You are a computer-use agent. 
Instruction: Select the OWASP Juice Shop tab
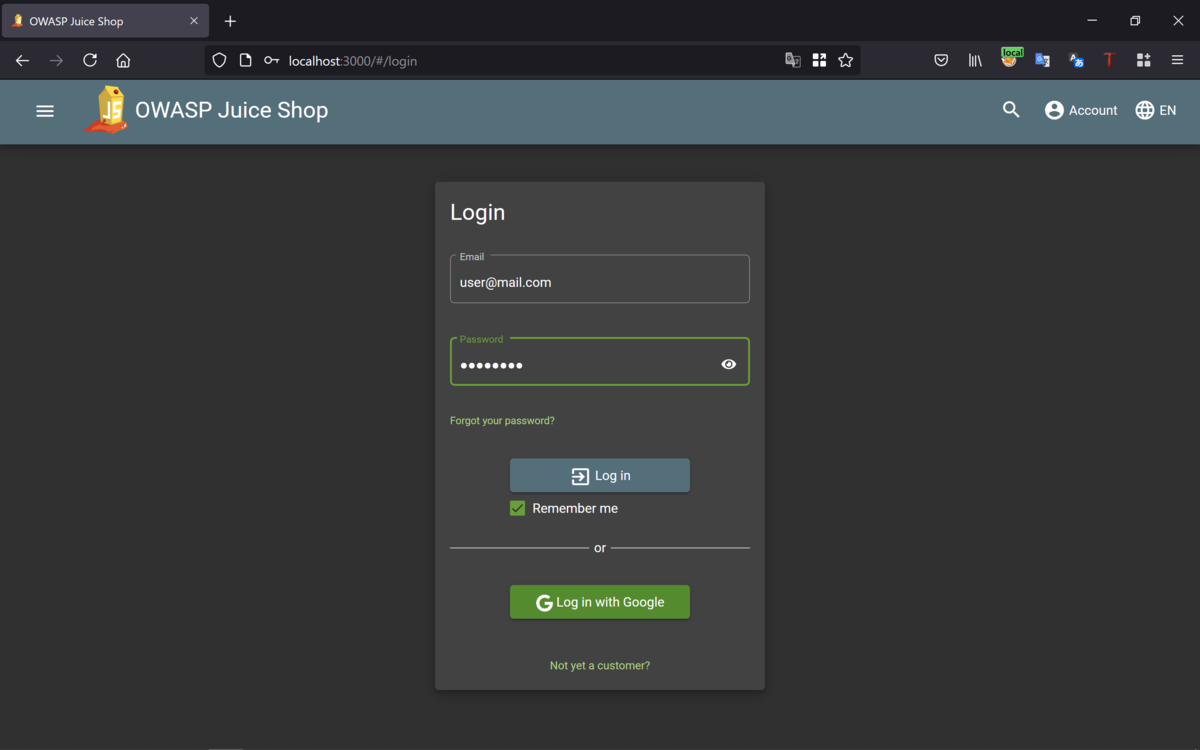(105, 21)
